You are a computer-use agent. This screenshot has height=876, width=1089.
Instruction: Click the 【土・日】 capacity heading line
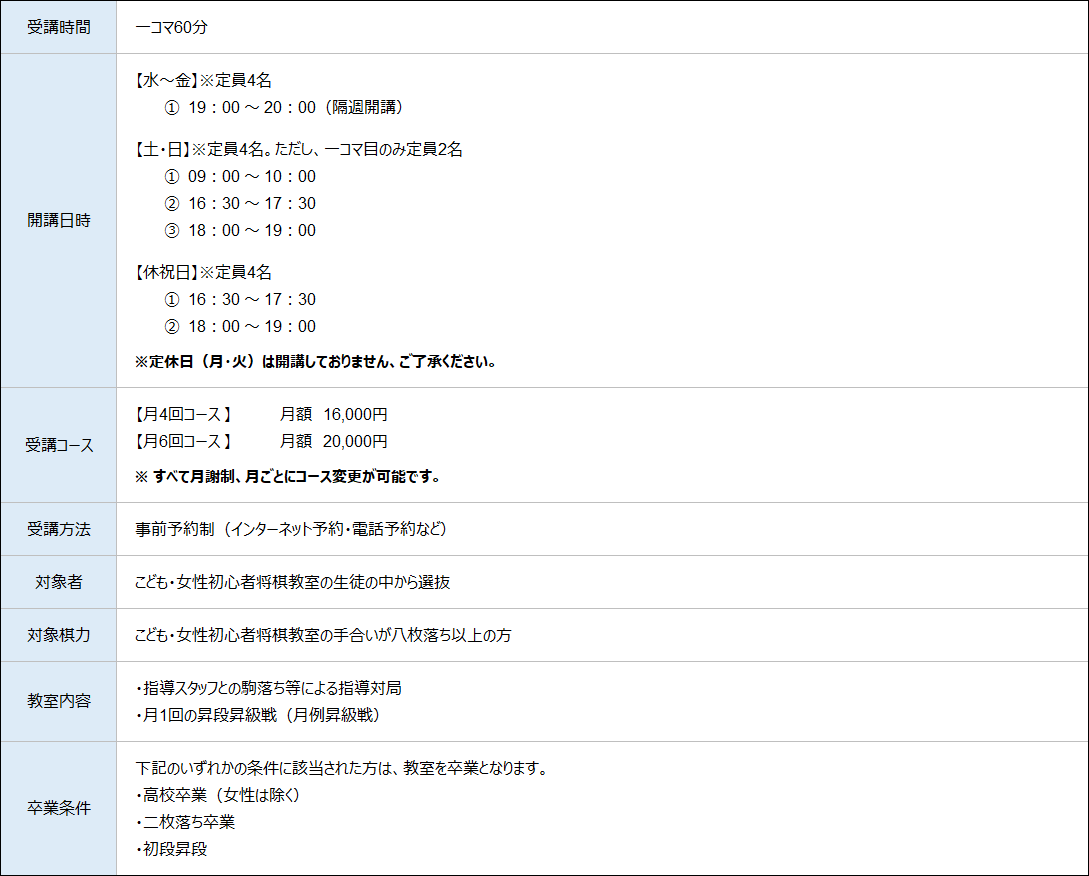pyautogui.click(x=298, y=149)
